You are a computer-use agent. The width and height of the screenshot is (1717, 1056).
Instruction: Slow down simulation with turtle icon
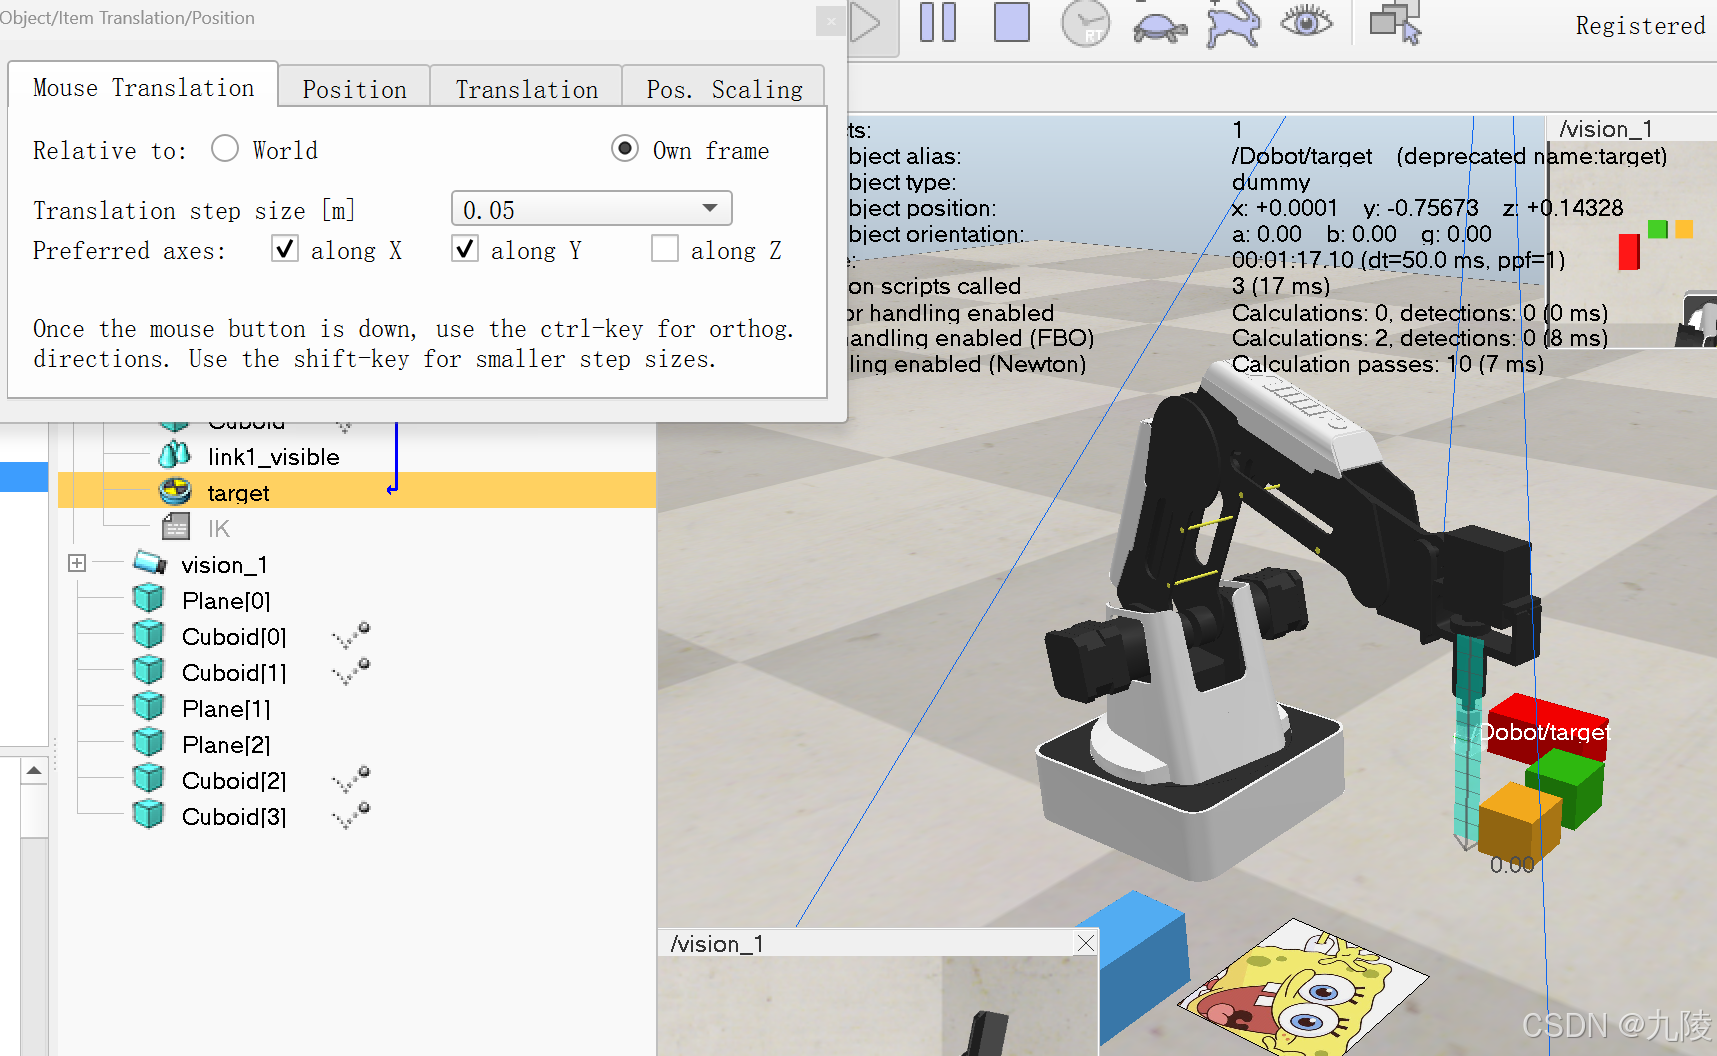pyautogui.click(x=1160, y=24)
